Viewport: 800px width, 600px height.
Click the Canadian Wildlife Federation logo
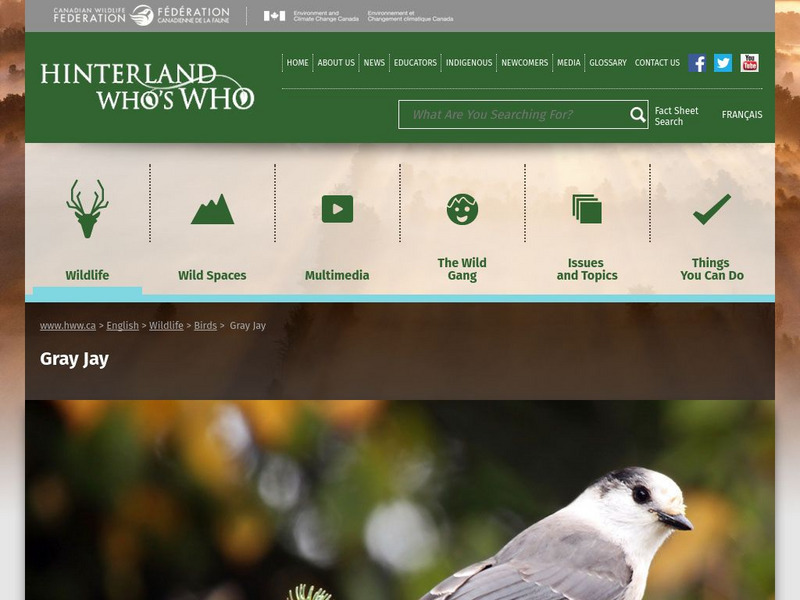pyautogui.click(x=141, y=15)
